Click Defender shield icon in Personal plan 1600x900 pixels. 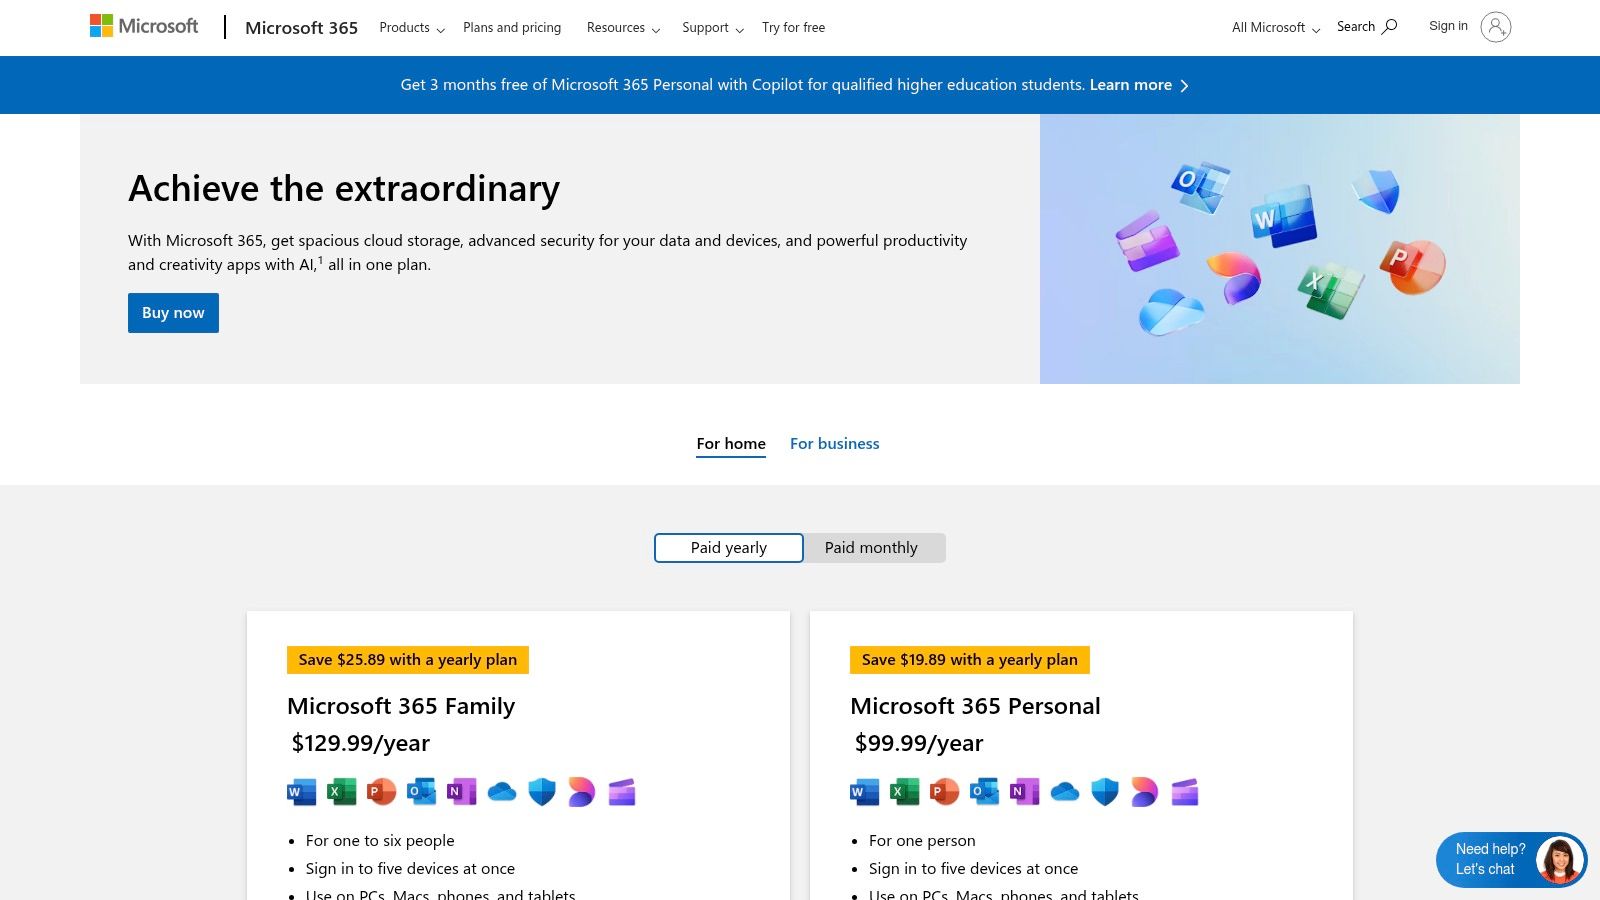pyautogui.click(x=1105, y=792)
